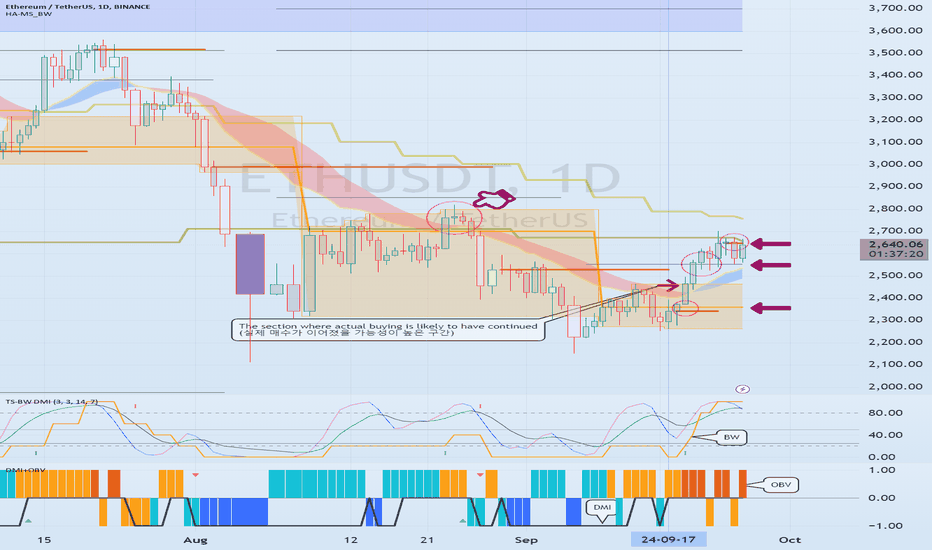The width and height of the screenshot is (932, 550).
Task: Select the BW callout label
Action: click(731, 437)
